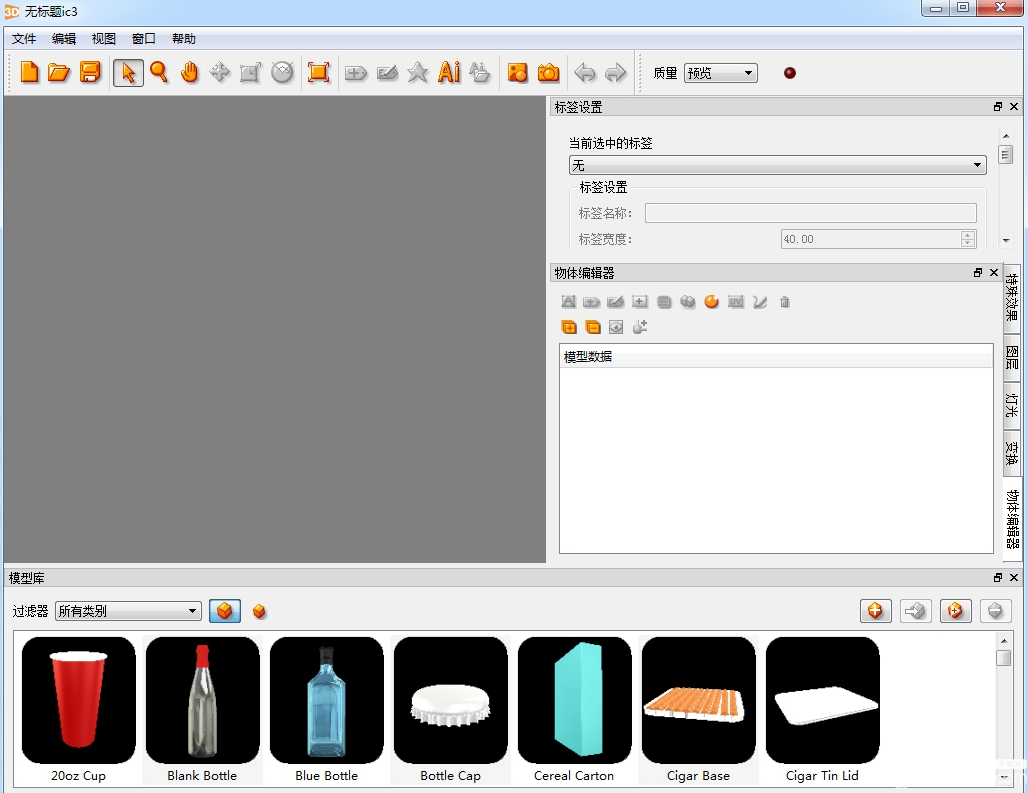Click the fit-to-frame icon in the toolbar

click(x=318, y=73)
